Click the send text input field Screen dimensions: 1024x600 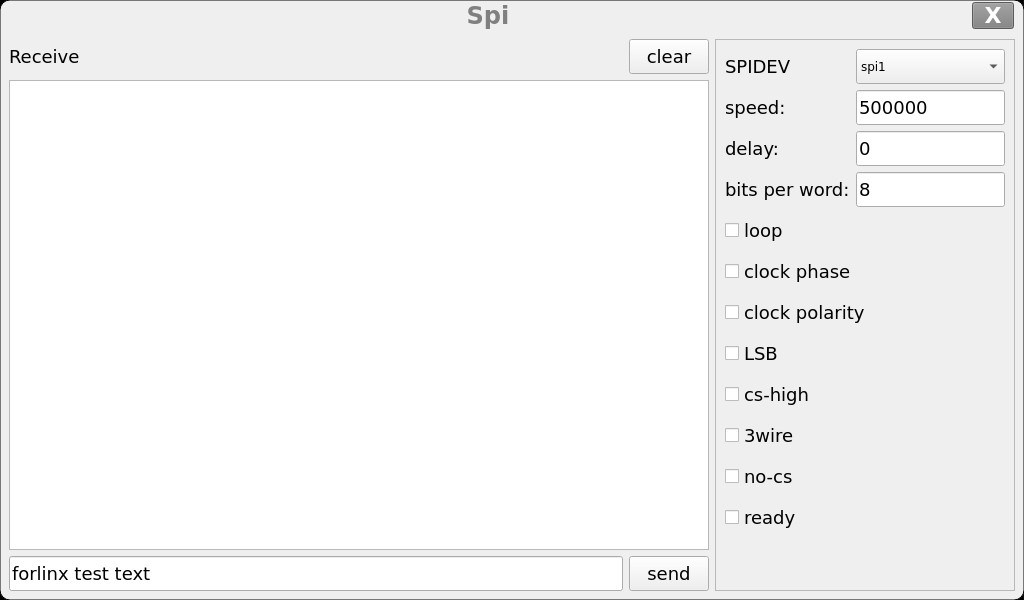coord(316,574)
